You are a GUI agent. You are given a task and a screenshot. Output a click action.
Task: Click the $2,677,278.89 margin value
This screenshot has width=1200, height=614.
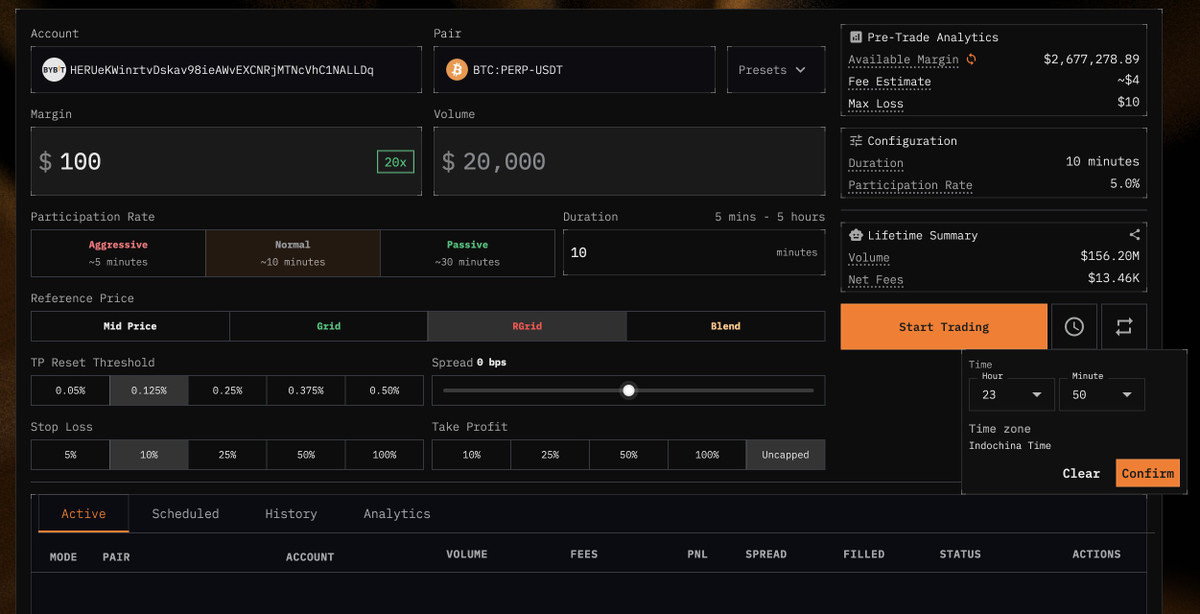(x=1091, y=60)
